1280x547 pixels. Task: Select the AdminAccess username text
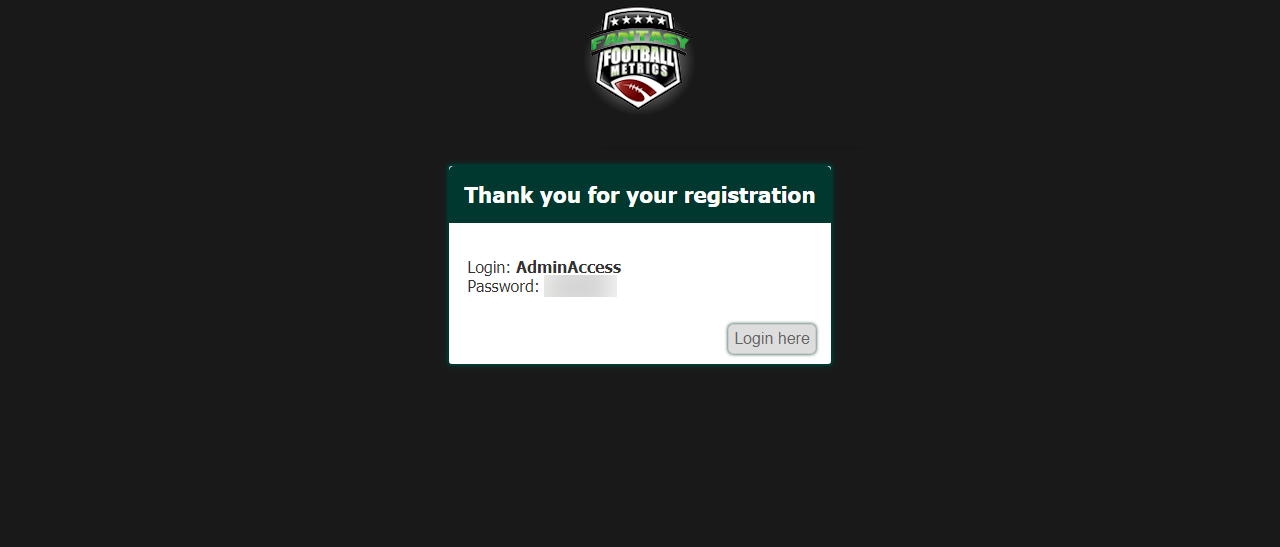pos(568,267)
